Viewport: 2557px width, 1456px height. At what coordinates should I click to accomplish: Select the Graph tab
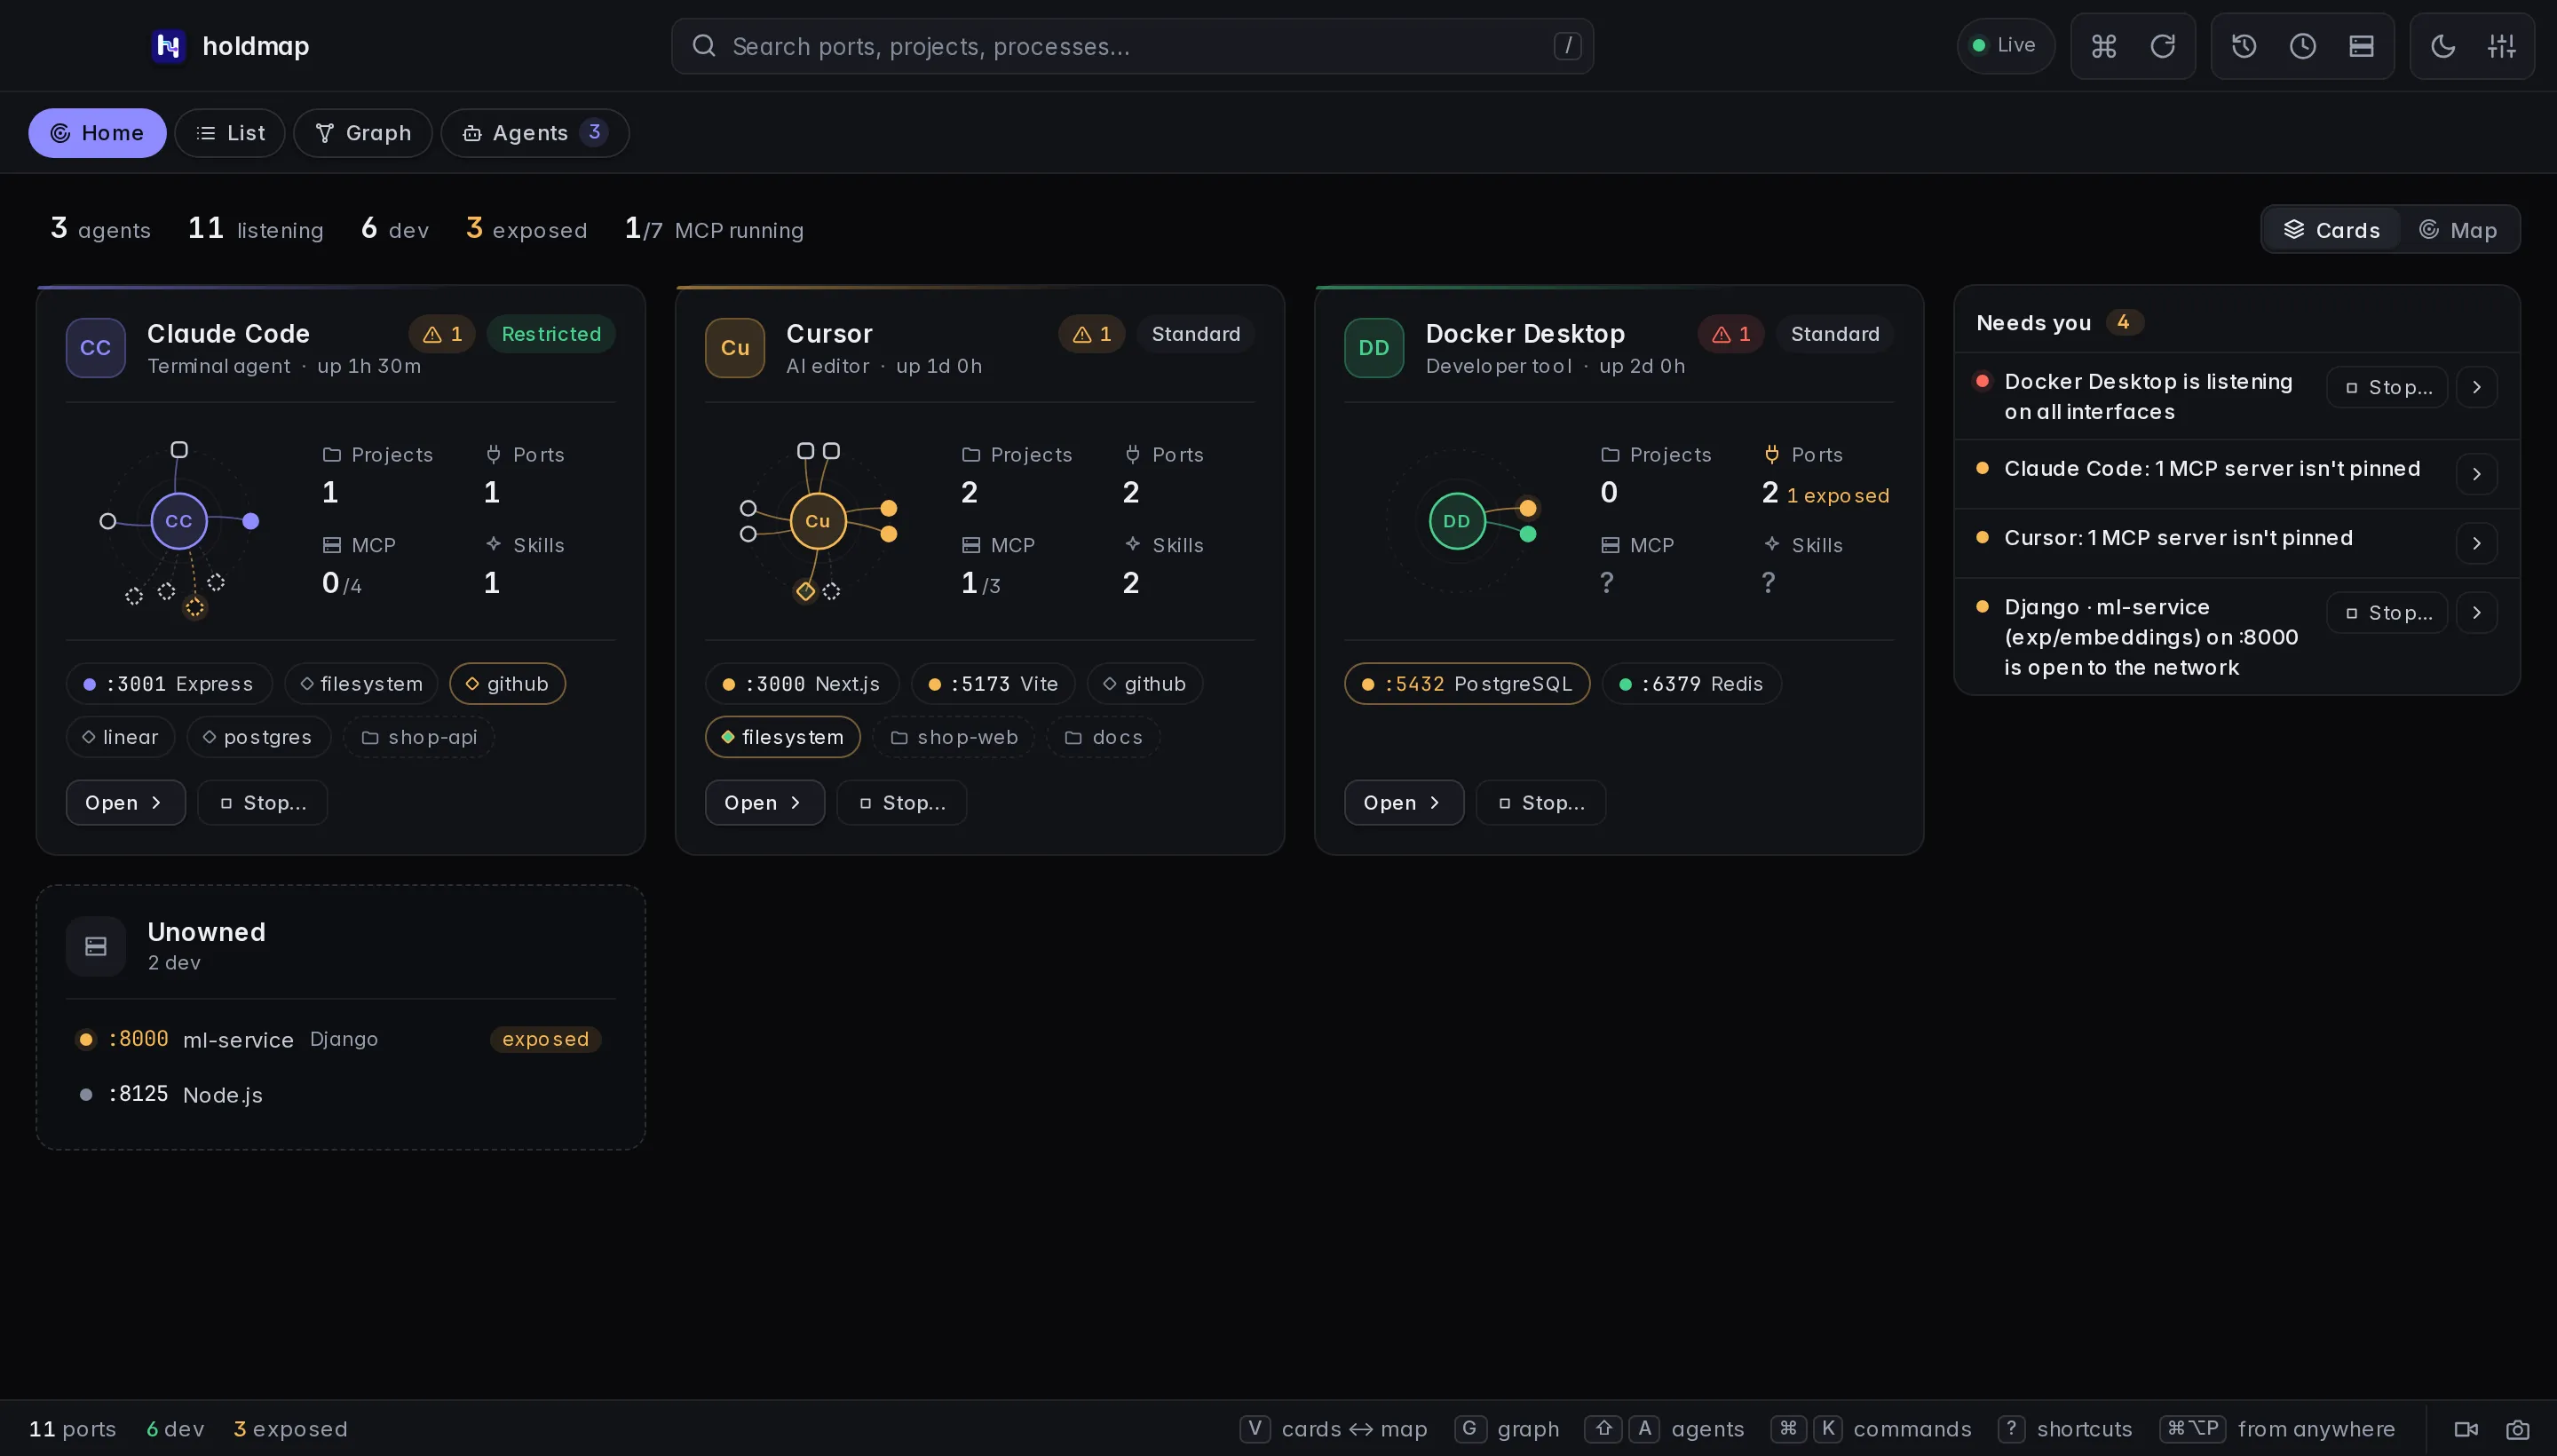(363, 133)
